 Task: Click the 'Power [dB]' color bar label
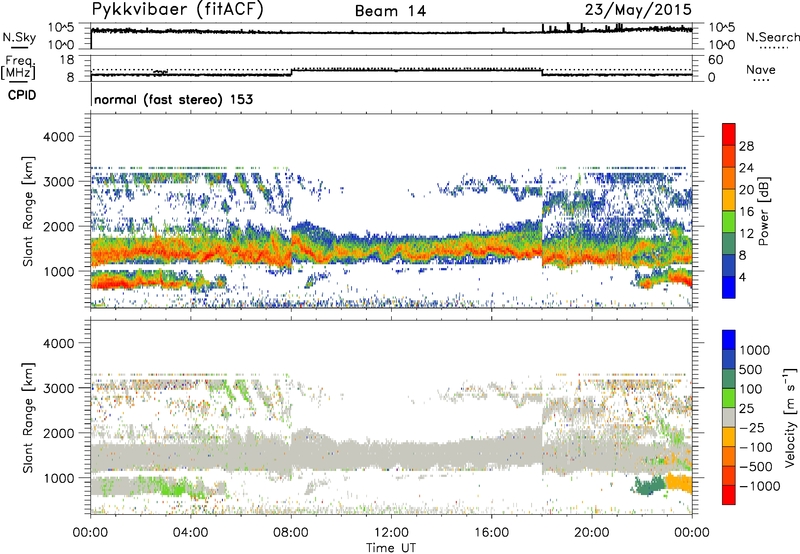(x=763, y=211)
